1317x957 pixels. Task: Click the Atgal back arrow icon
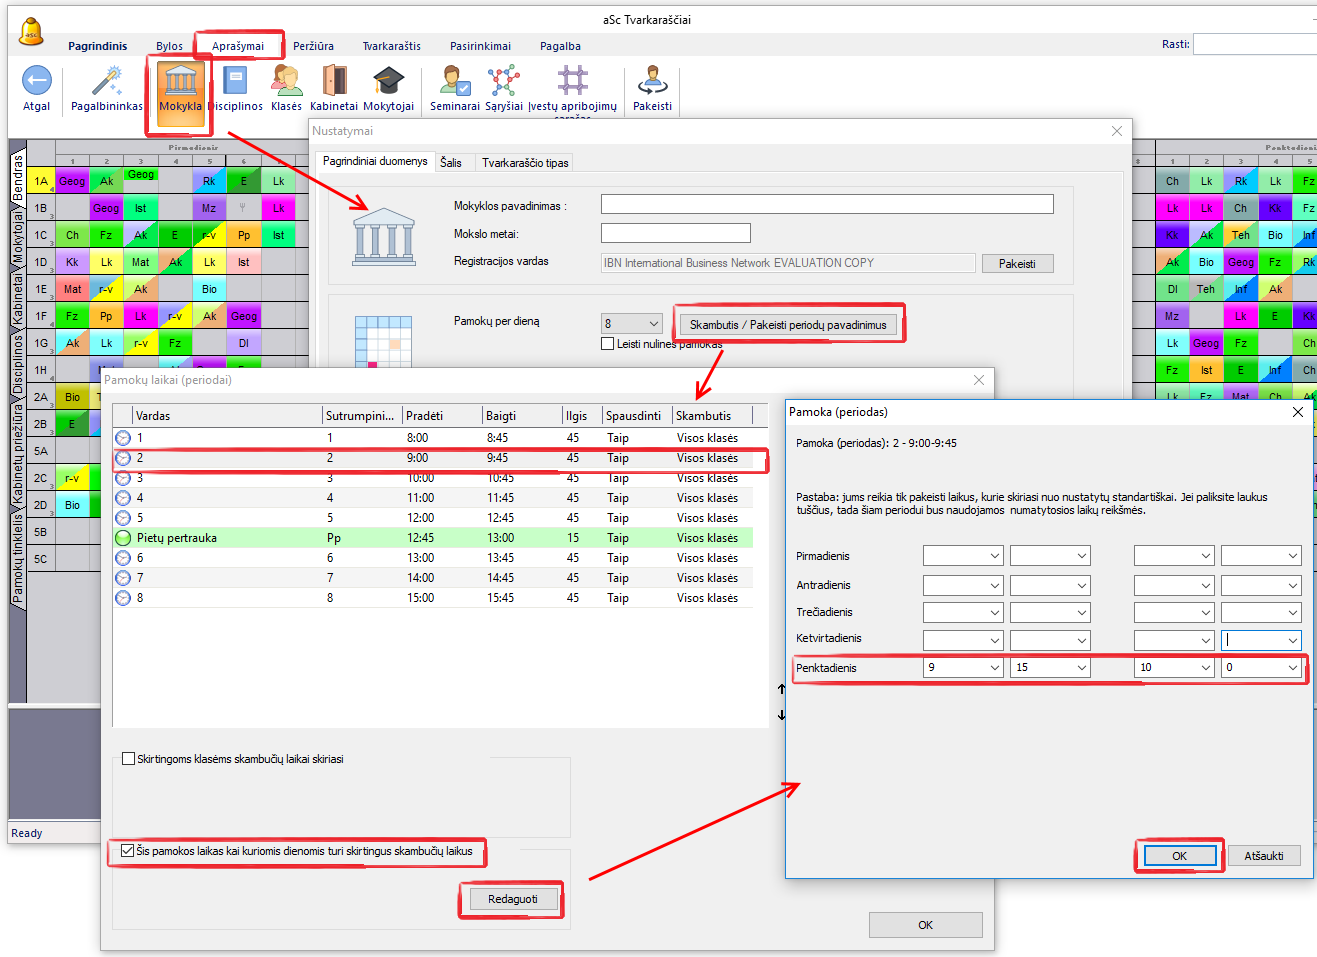36,82
